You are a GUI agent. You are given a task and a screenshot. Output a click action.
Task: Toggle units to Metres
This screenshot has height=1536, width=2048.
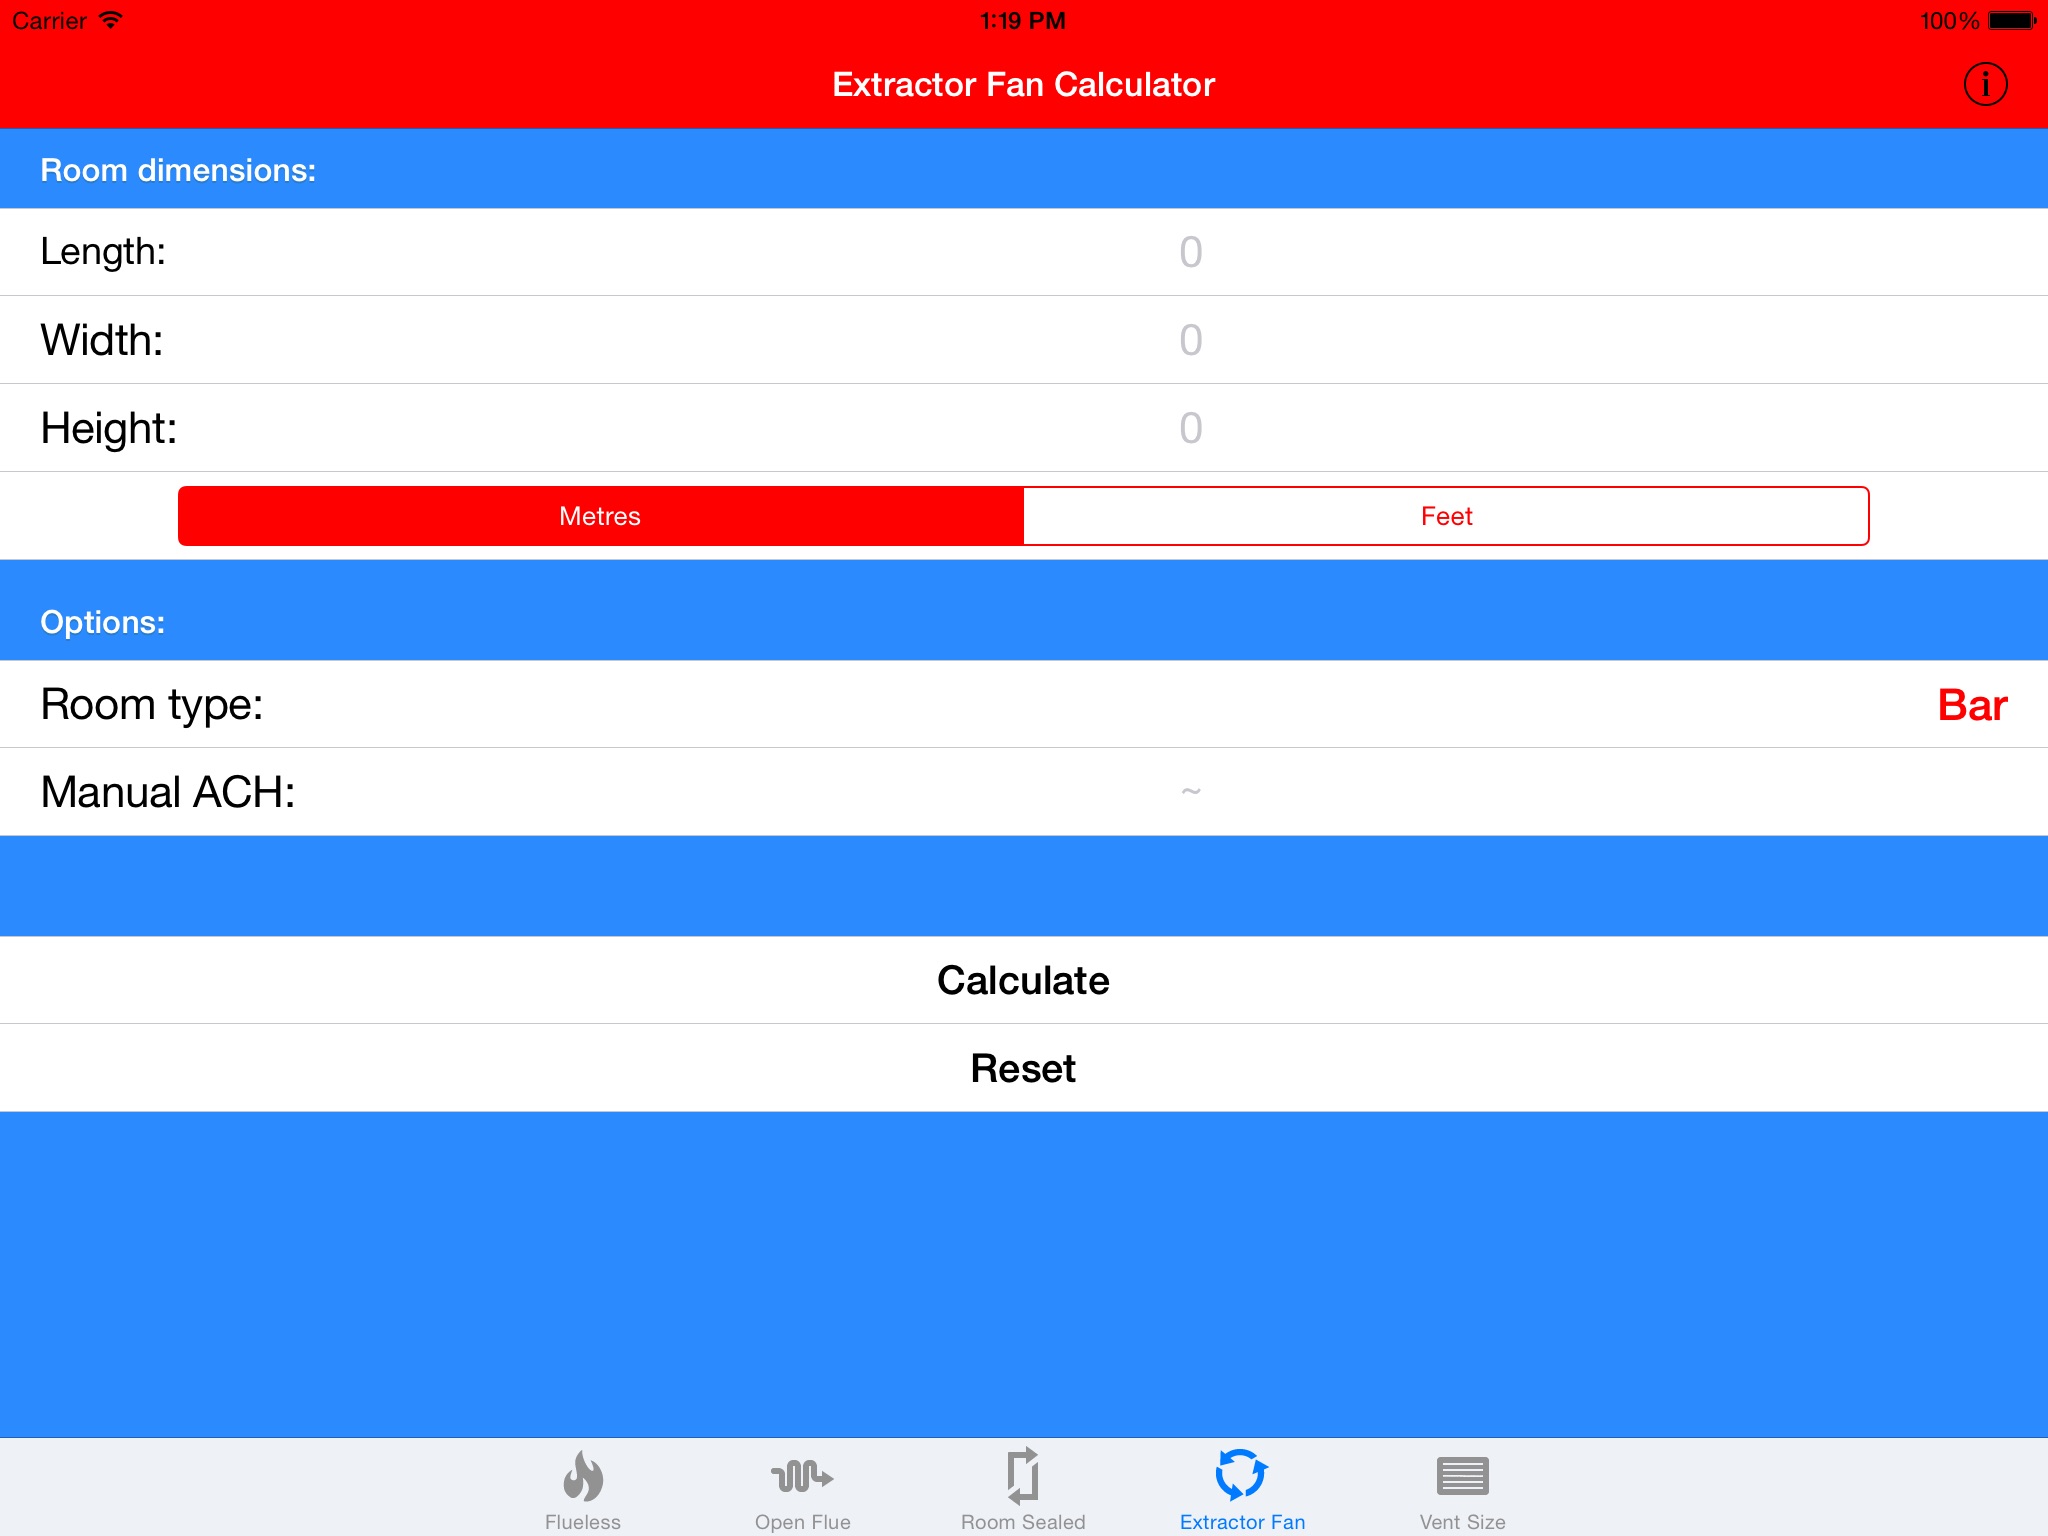(x=600, y=516)
